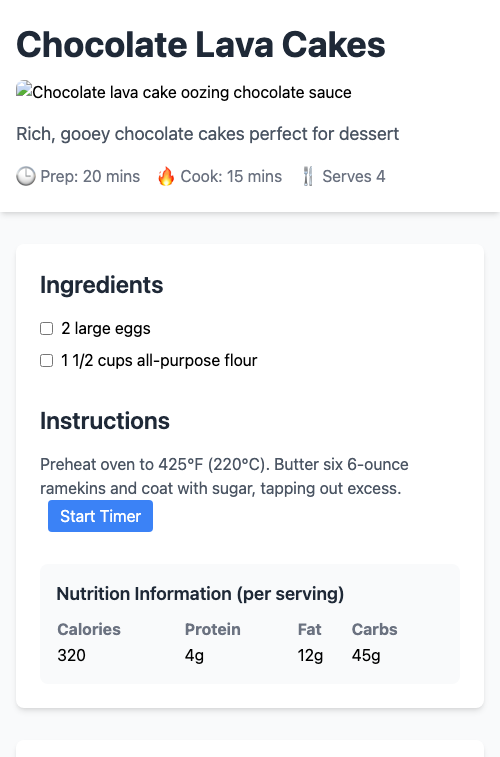Viewport: 500px width, 757px height.
Task: Click the fire icon next to Cook time
Action: [166, 177]
